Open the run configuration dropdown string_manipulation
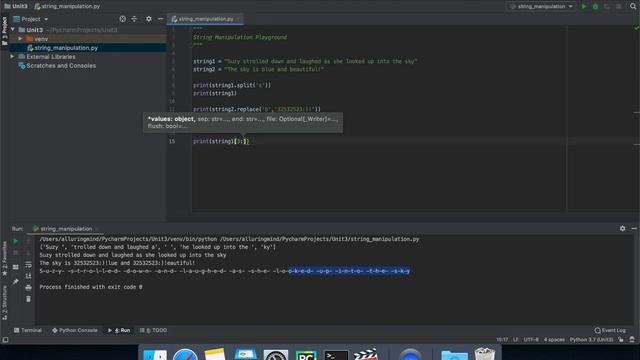The image size is (640, 360). point(541,7)
